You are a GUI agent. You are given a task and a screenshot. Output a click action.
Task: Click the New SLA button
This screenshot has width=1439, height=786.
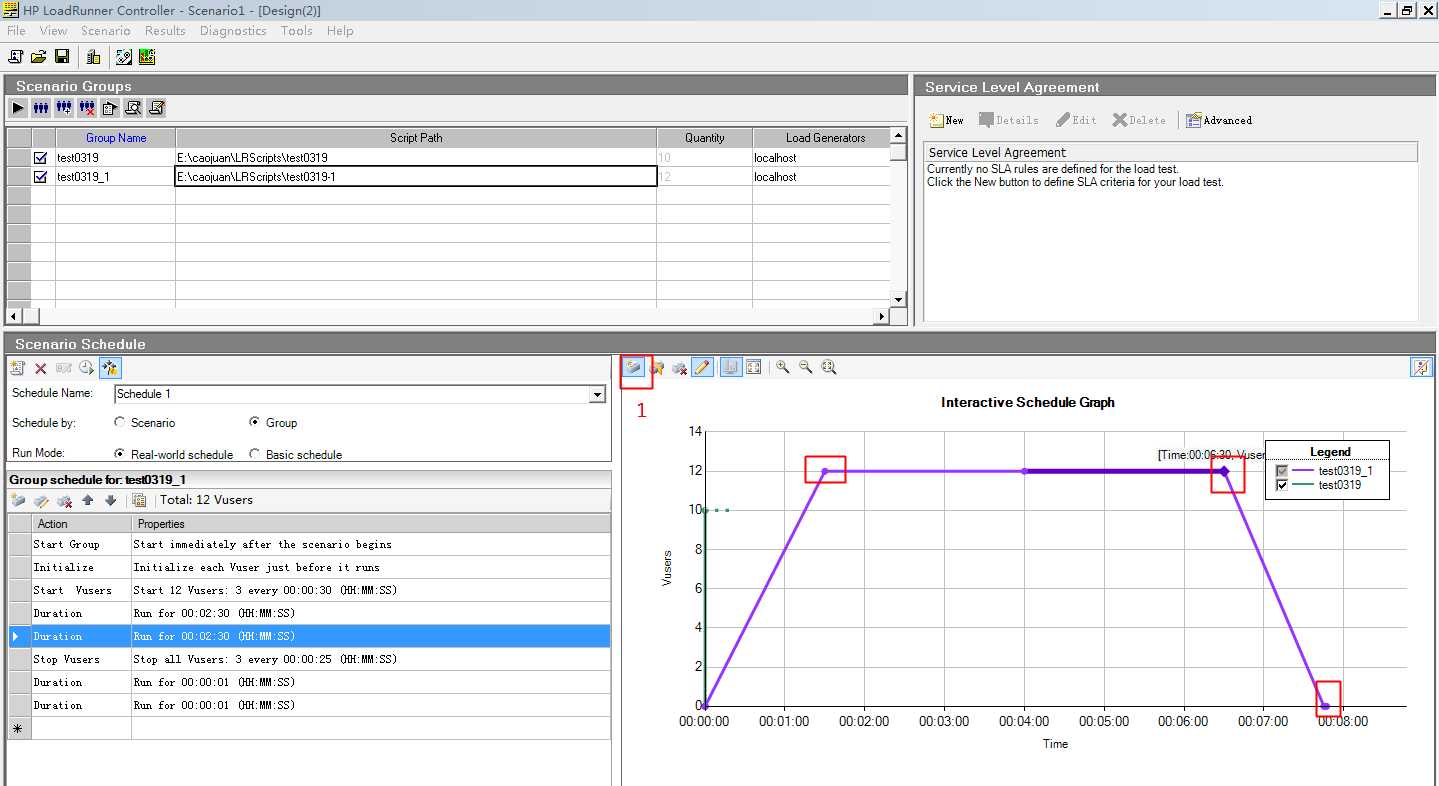[946, 120]
